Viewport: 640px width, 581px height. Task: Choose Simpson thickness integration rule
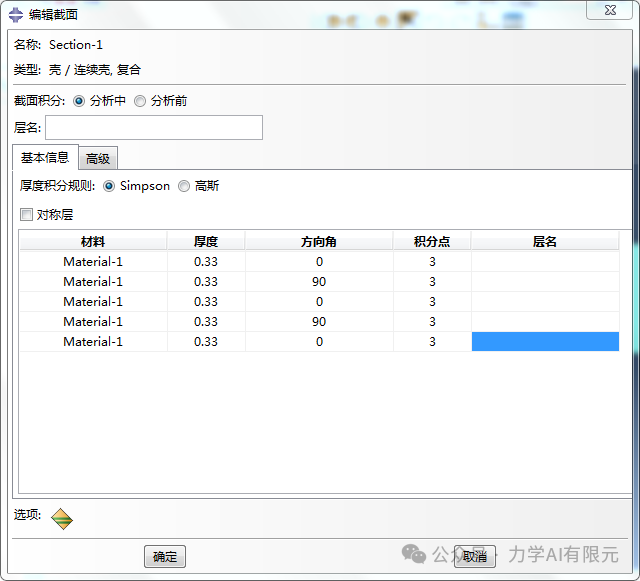click(109, 186)
